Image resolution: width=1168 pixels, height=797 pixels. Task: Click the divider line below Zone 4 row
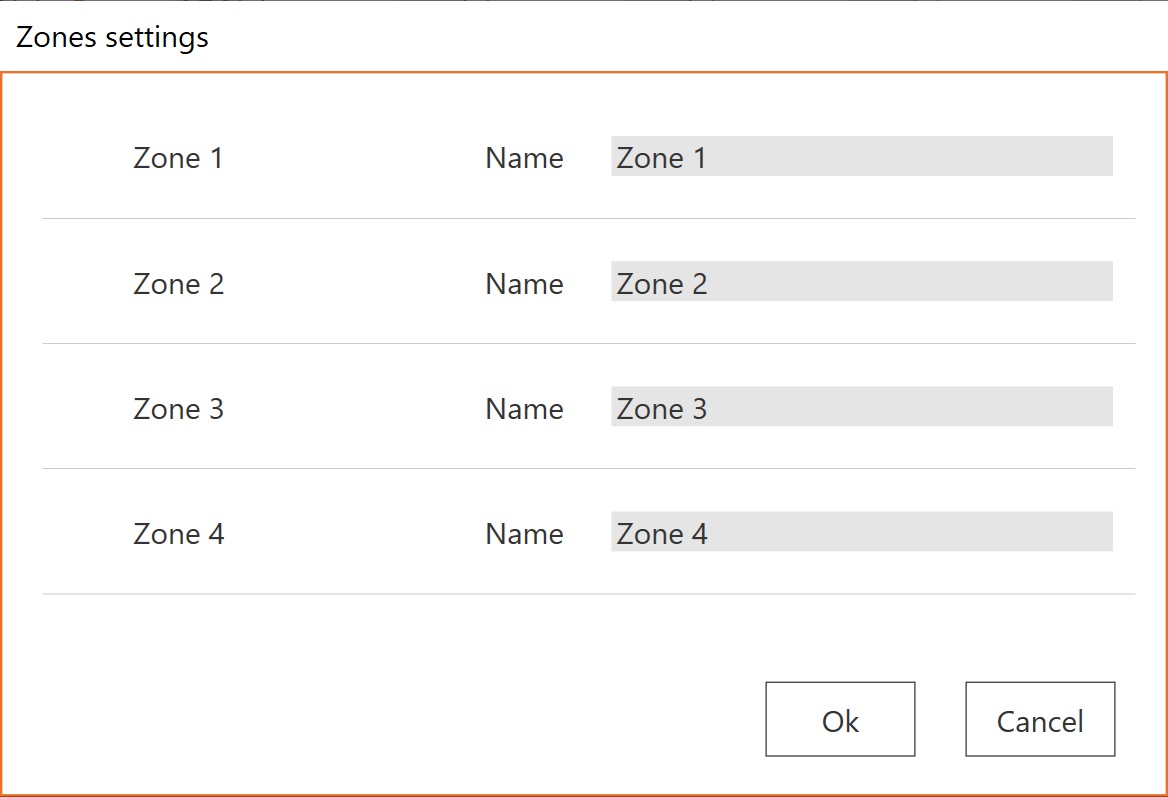pyautogui.click(x=588, y=594)
